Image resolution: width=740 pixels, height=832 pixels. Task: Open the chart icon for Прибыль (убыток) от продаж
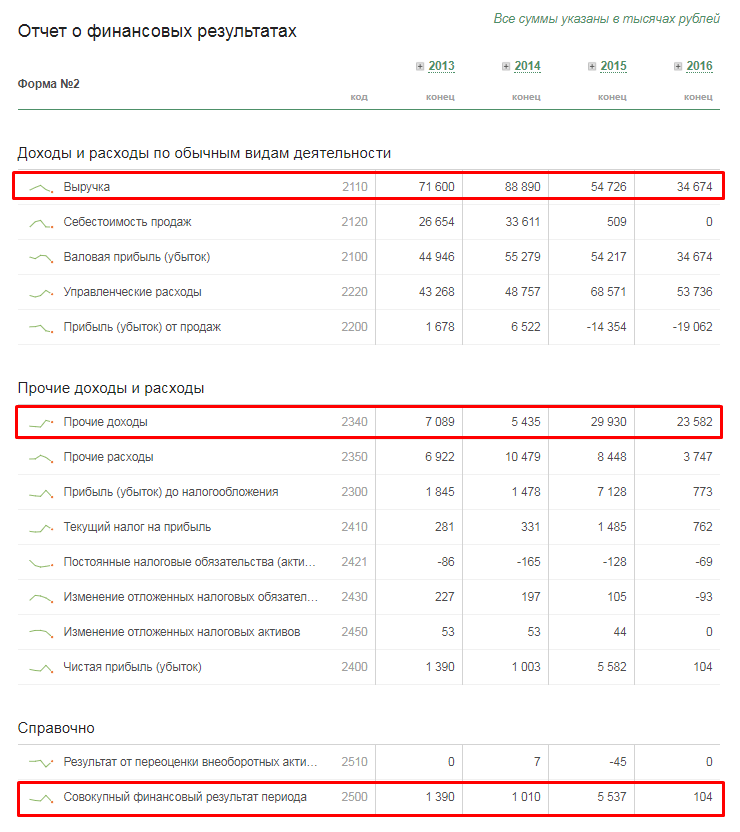[41, 328]
